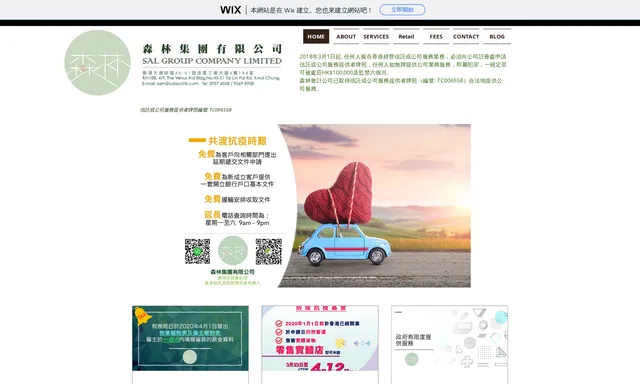Open the SERVICES menu item
Viewport: 640px width, 384px height.
pyautogui.click(x=376, y=36)
